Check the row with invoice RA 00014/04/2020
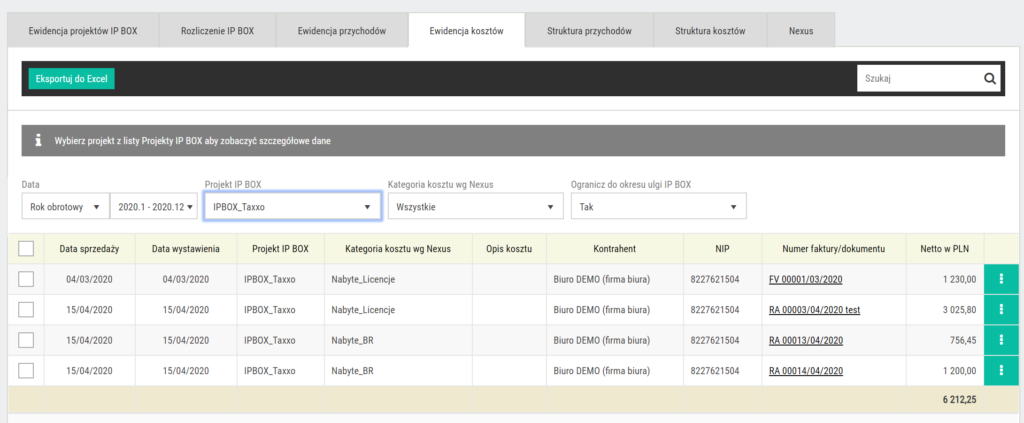1024x423 pixels. pos(26,371)
